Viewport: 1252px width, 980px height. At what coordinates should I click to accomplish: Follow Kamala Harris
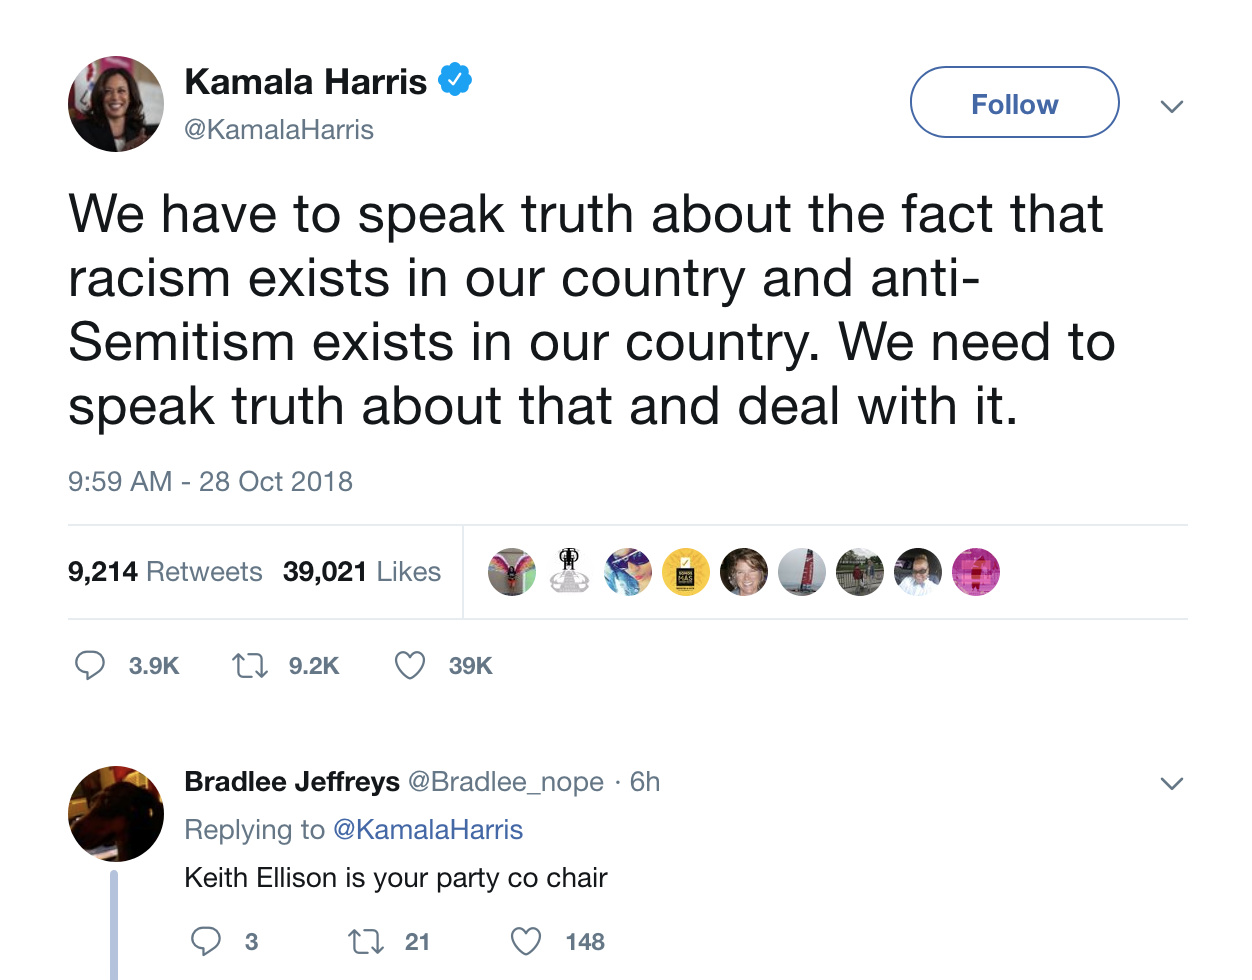(1014, 103)
